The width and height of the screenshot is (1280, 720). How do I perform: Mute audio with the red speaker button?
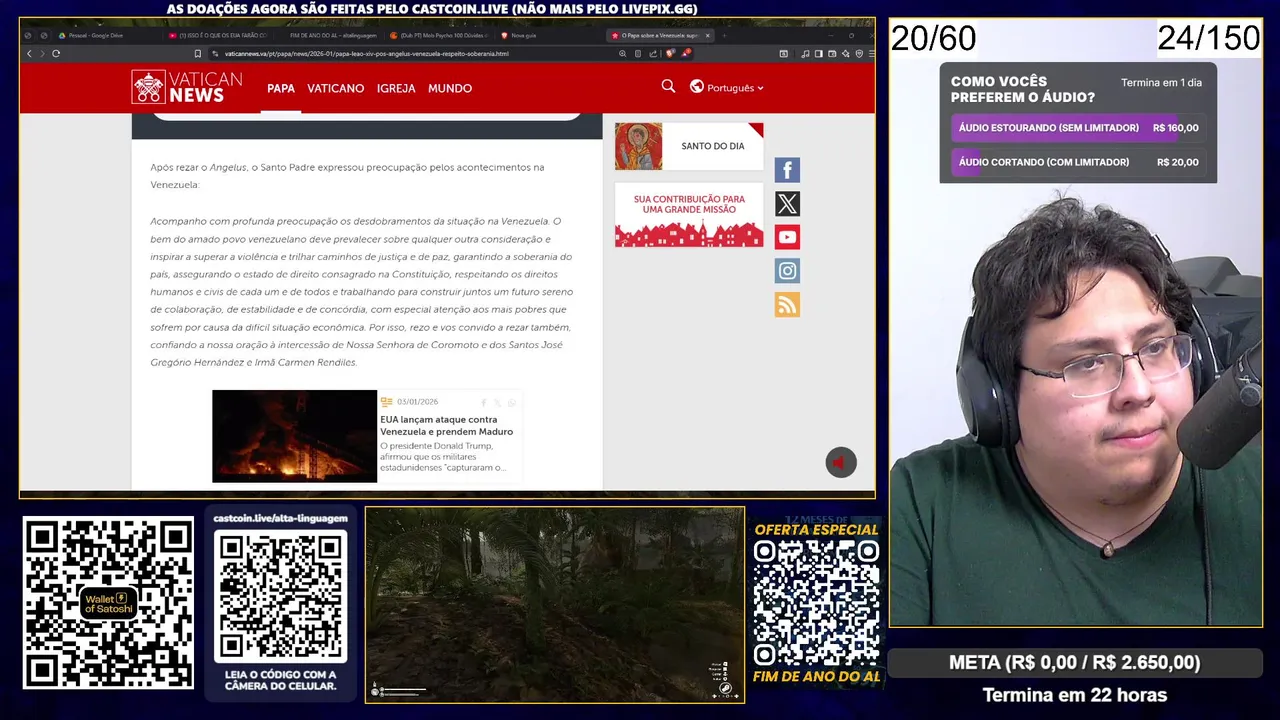pos(841,462)
